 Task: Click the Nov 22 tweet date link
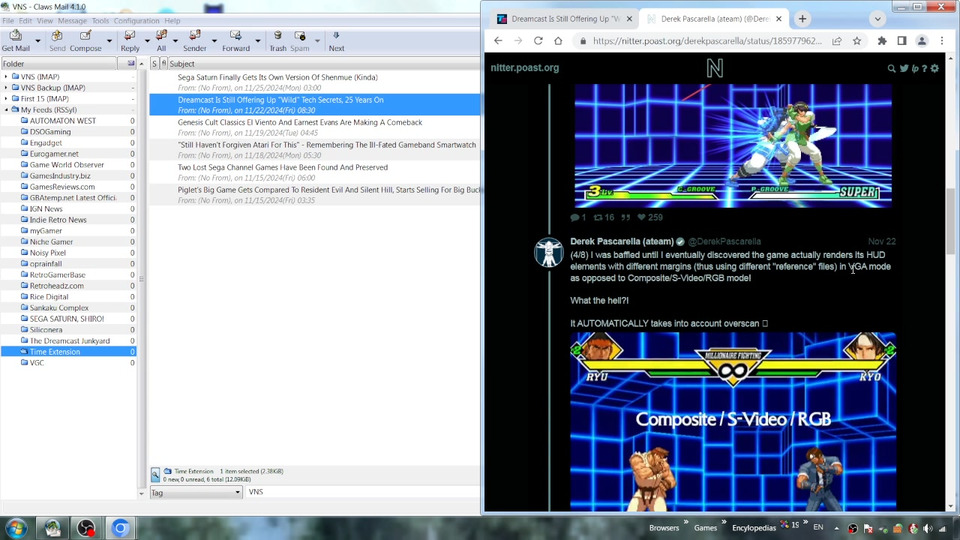pos(882,241)
